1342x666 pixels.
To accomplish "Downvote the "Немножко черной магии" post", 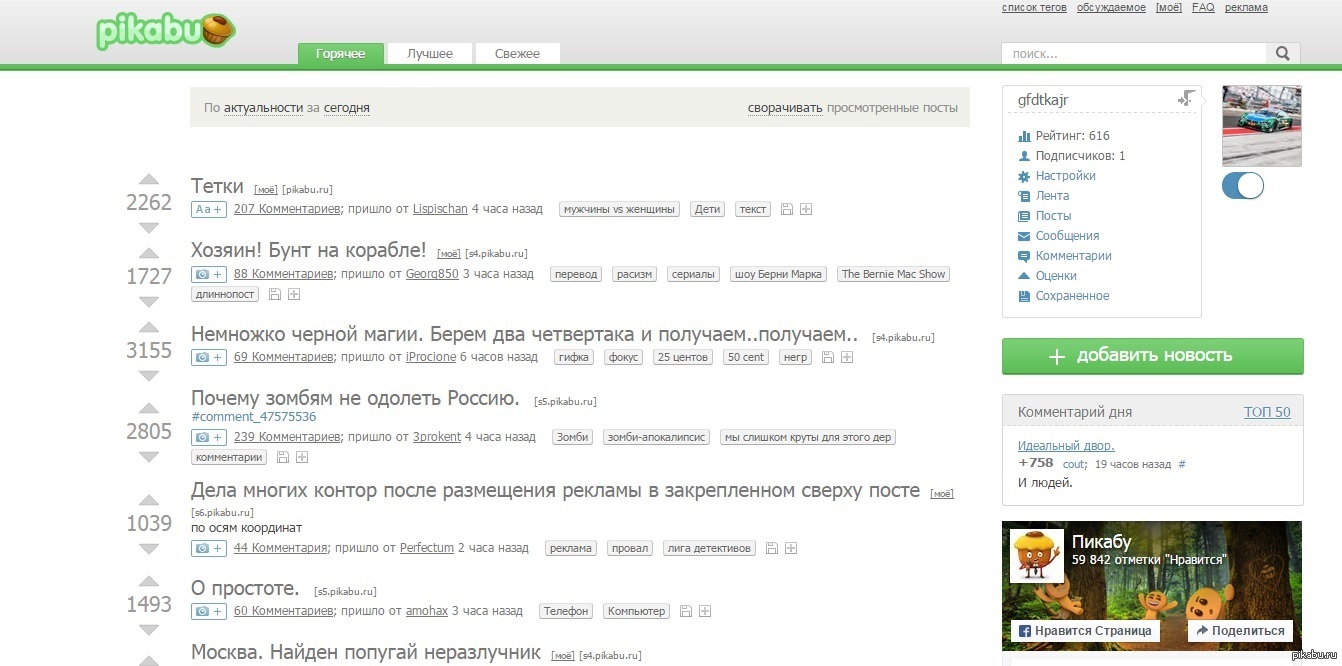I will (149, 375).
